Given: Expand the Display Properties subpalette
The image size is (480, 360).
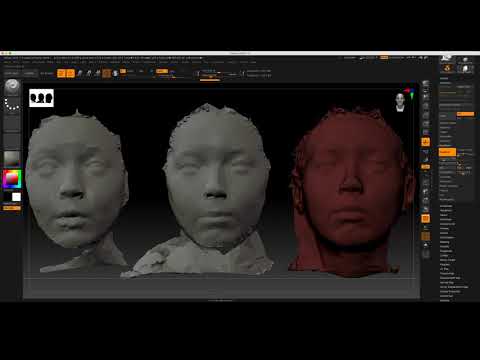Looking at the screenshot, I should coord(450,292).
